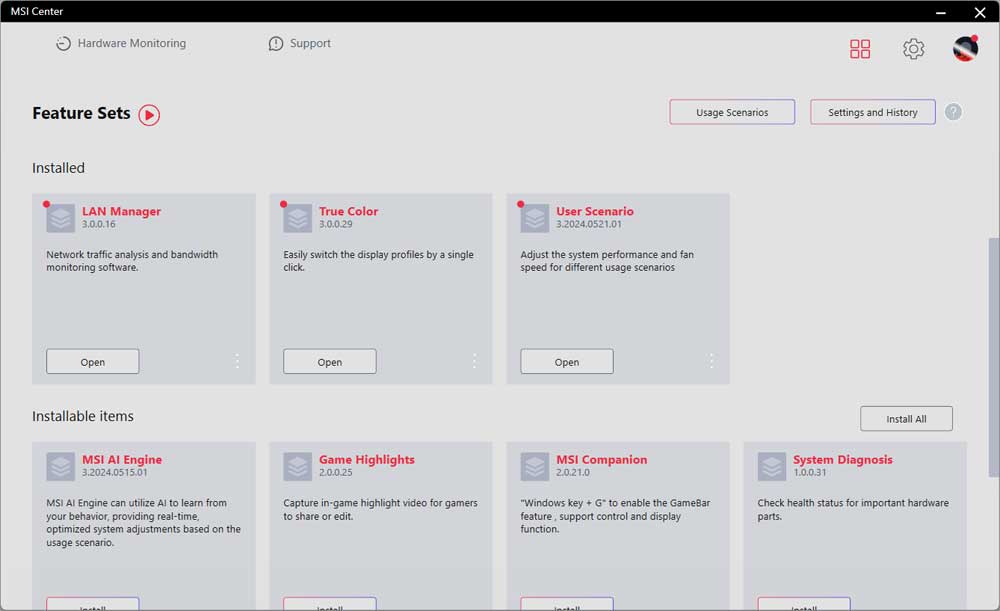Click the Usage Scenarios button

click(732, 112)
